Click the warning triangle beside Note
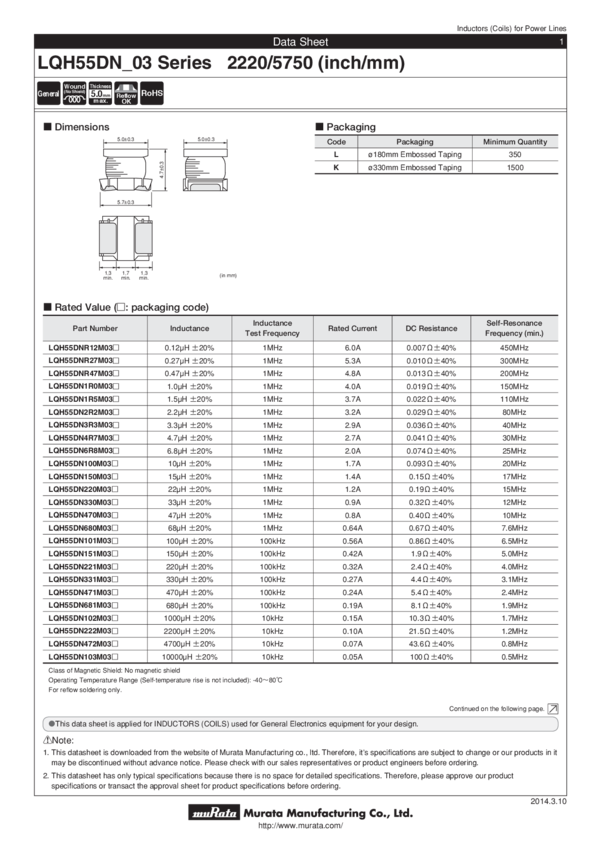 coord(47,740)
